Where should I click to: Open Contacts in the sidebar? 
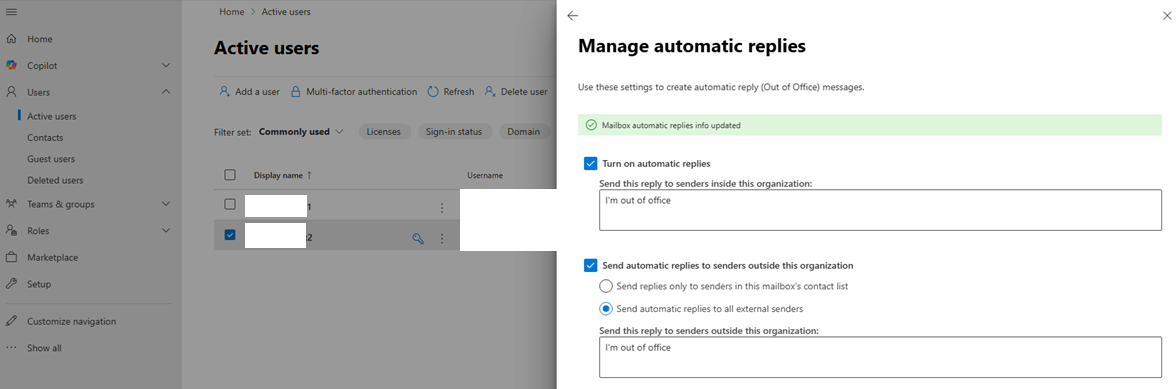(x=45, y=138)
